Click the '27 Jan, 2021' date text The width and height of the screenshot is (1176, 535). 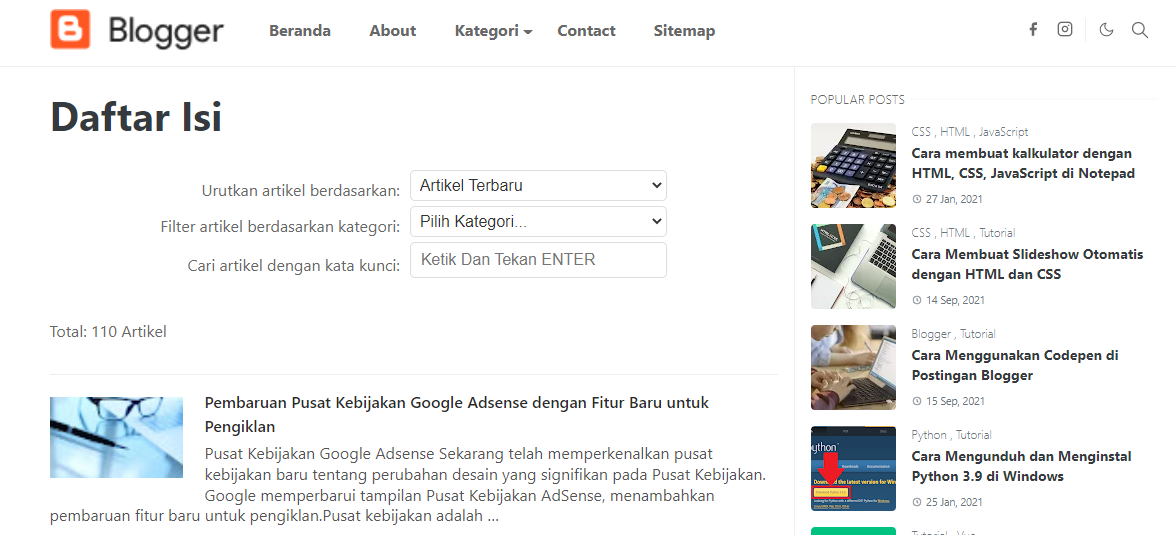[953, 199]
